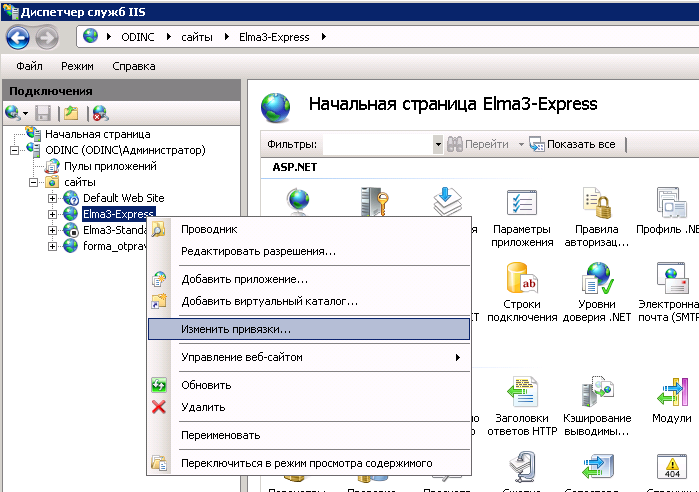Viewport: 699px width, 492px height.
Task: Open Строки подключения database icon
Action: 522,280
